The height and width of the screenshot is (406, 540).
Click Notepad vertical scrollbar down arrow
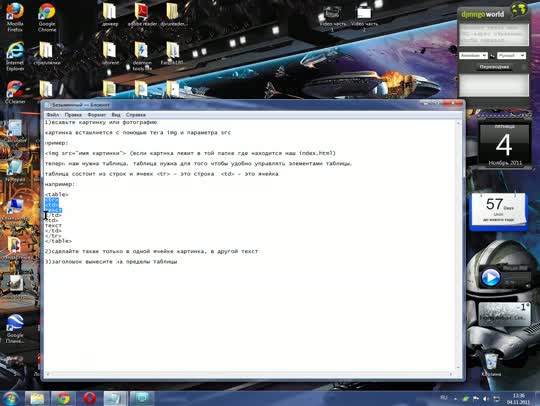[x=458, y=368]
